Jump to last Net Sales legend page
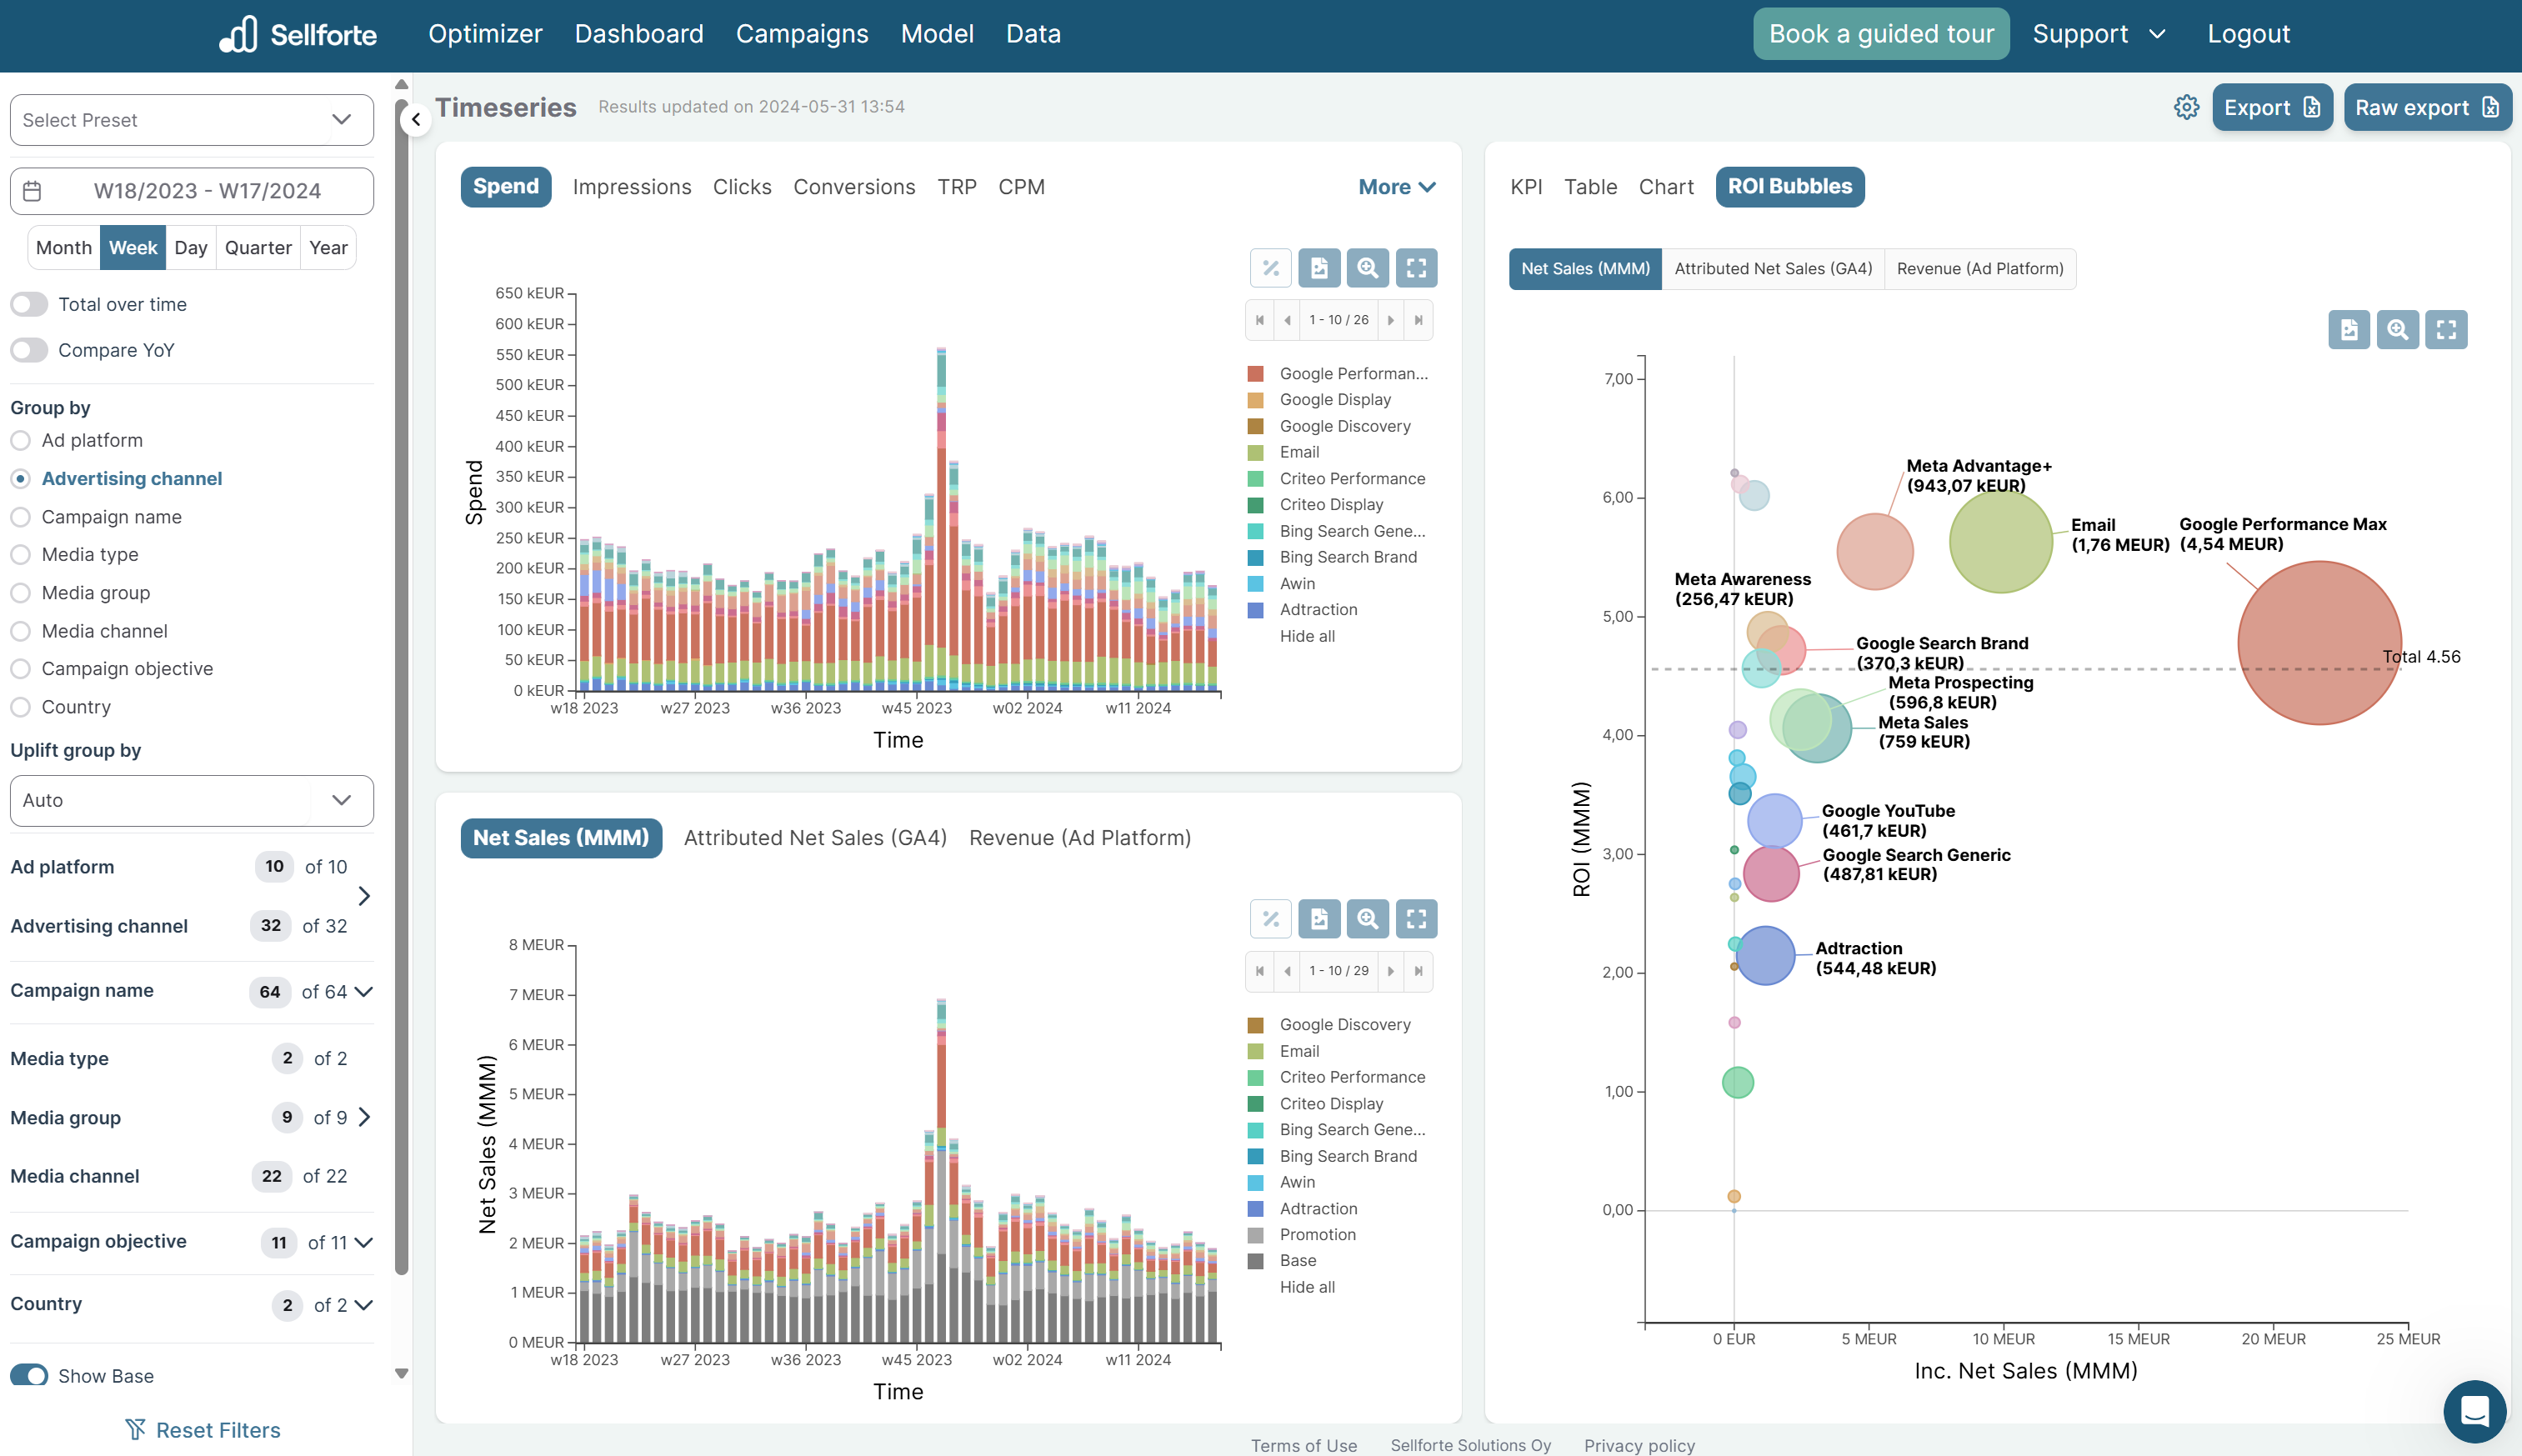This screenshot has width=2522, height=1456. click(x=1418, y=971)
